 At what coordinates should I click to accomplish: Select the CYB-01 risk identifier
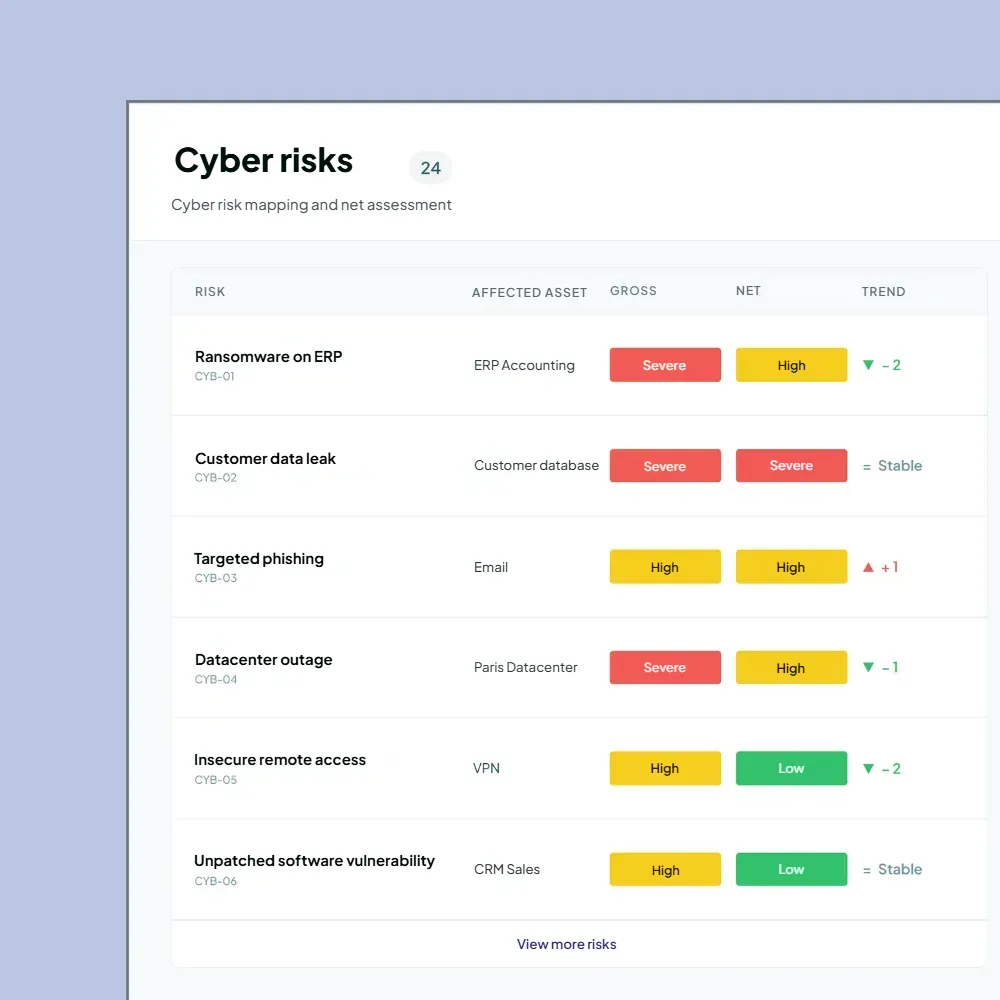click(214, 376)
